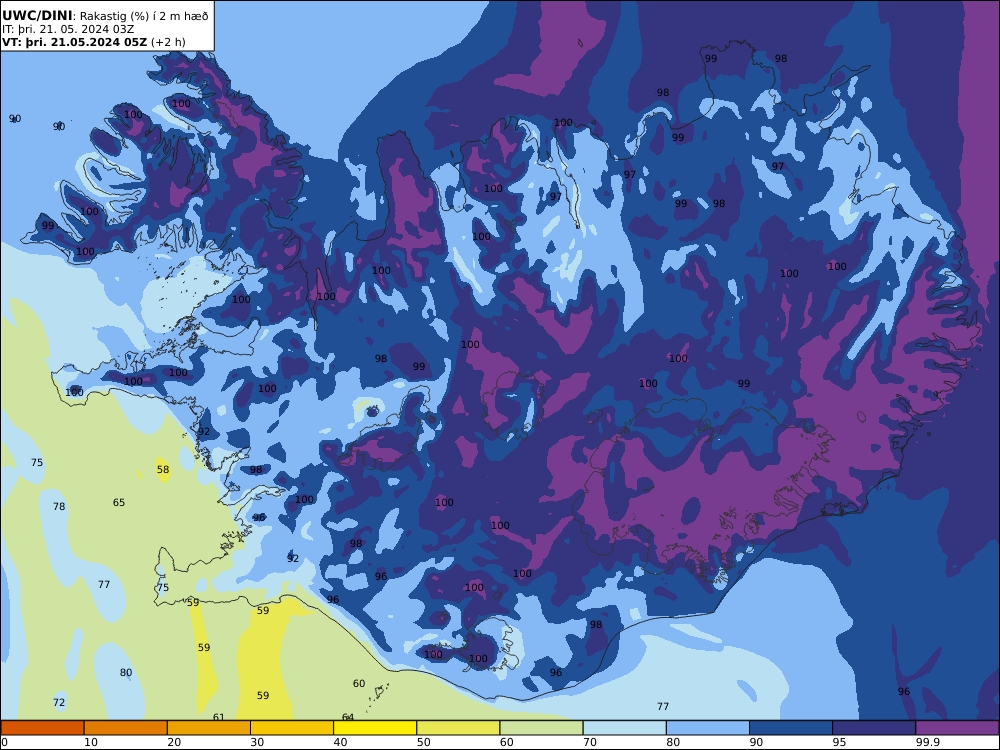
Task: Click the '64' value near the small islands
Action: (348, 717)
